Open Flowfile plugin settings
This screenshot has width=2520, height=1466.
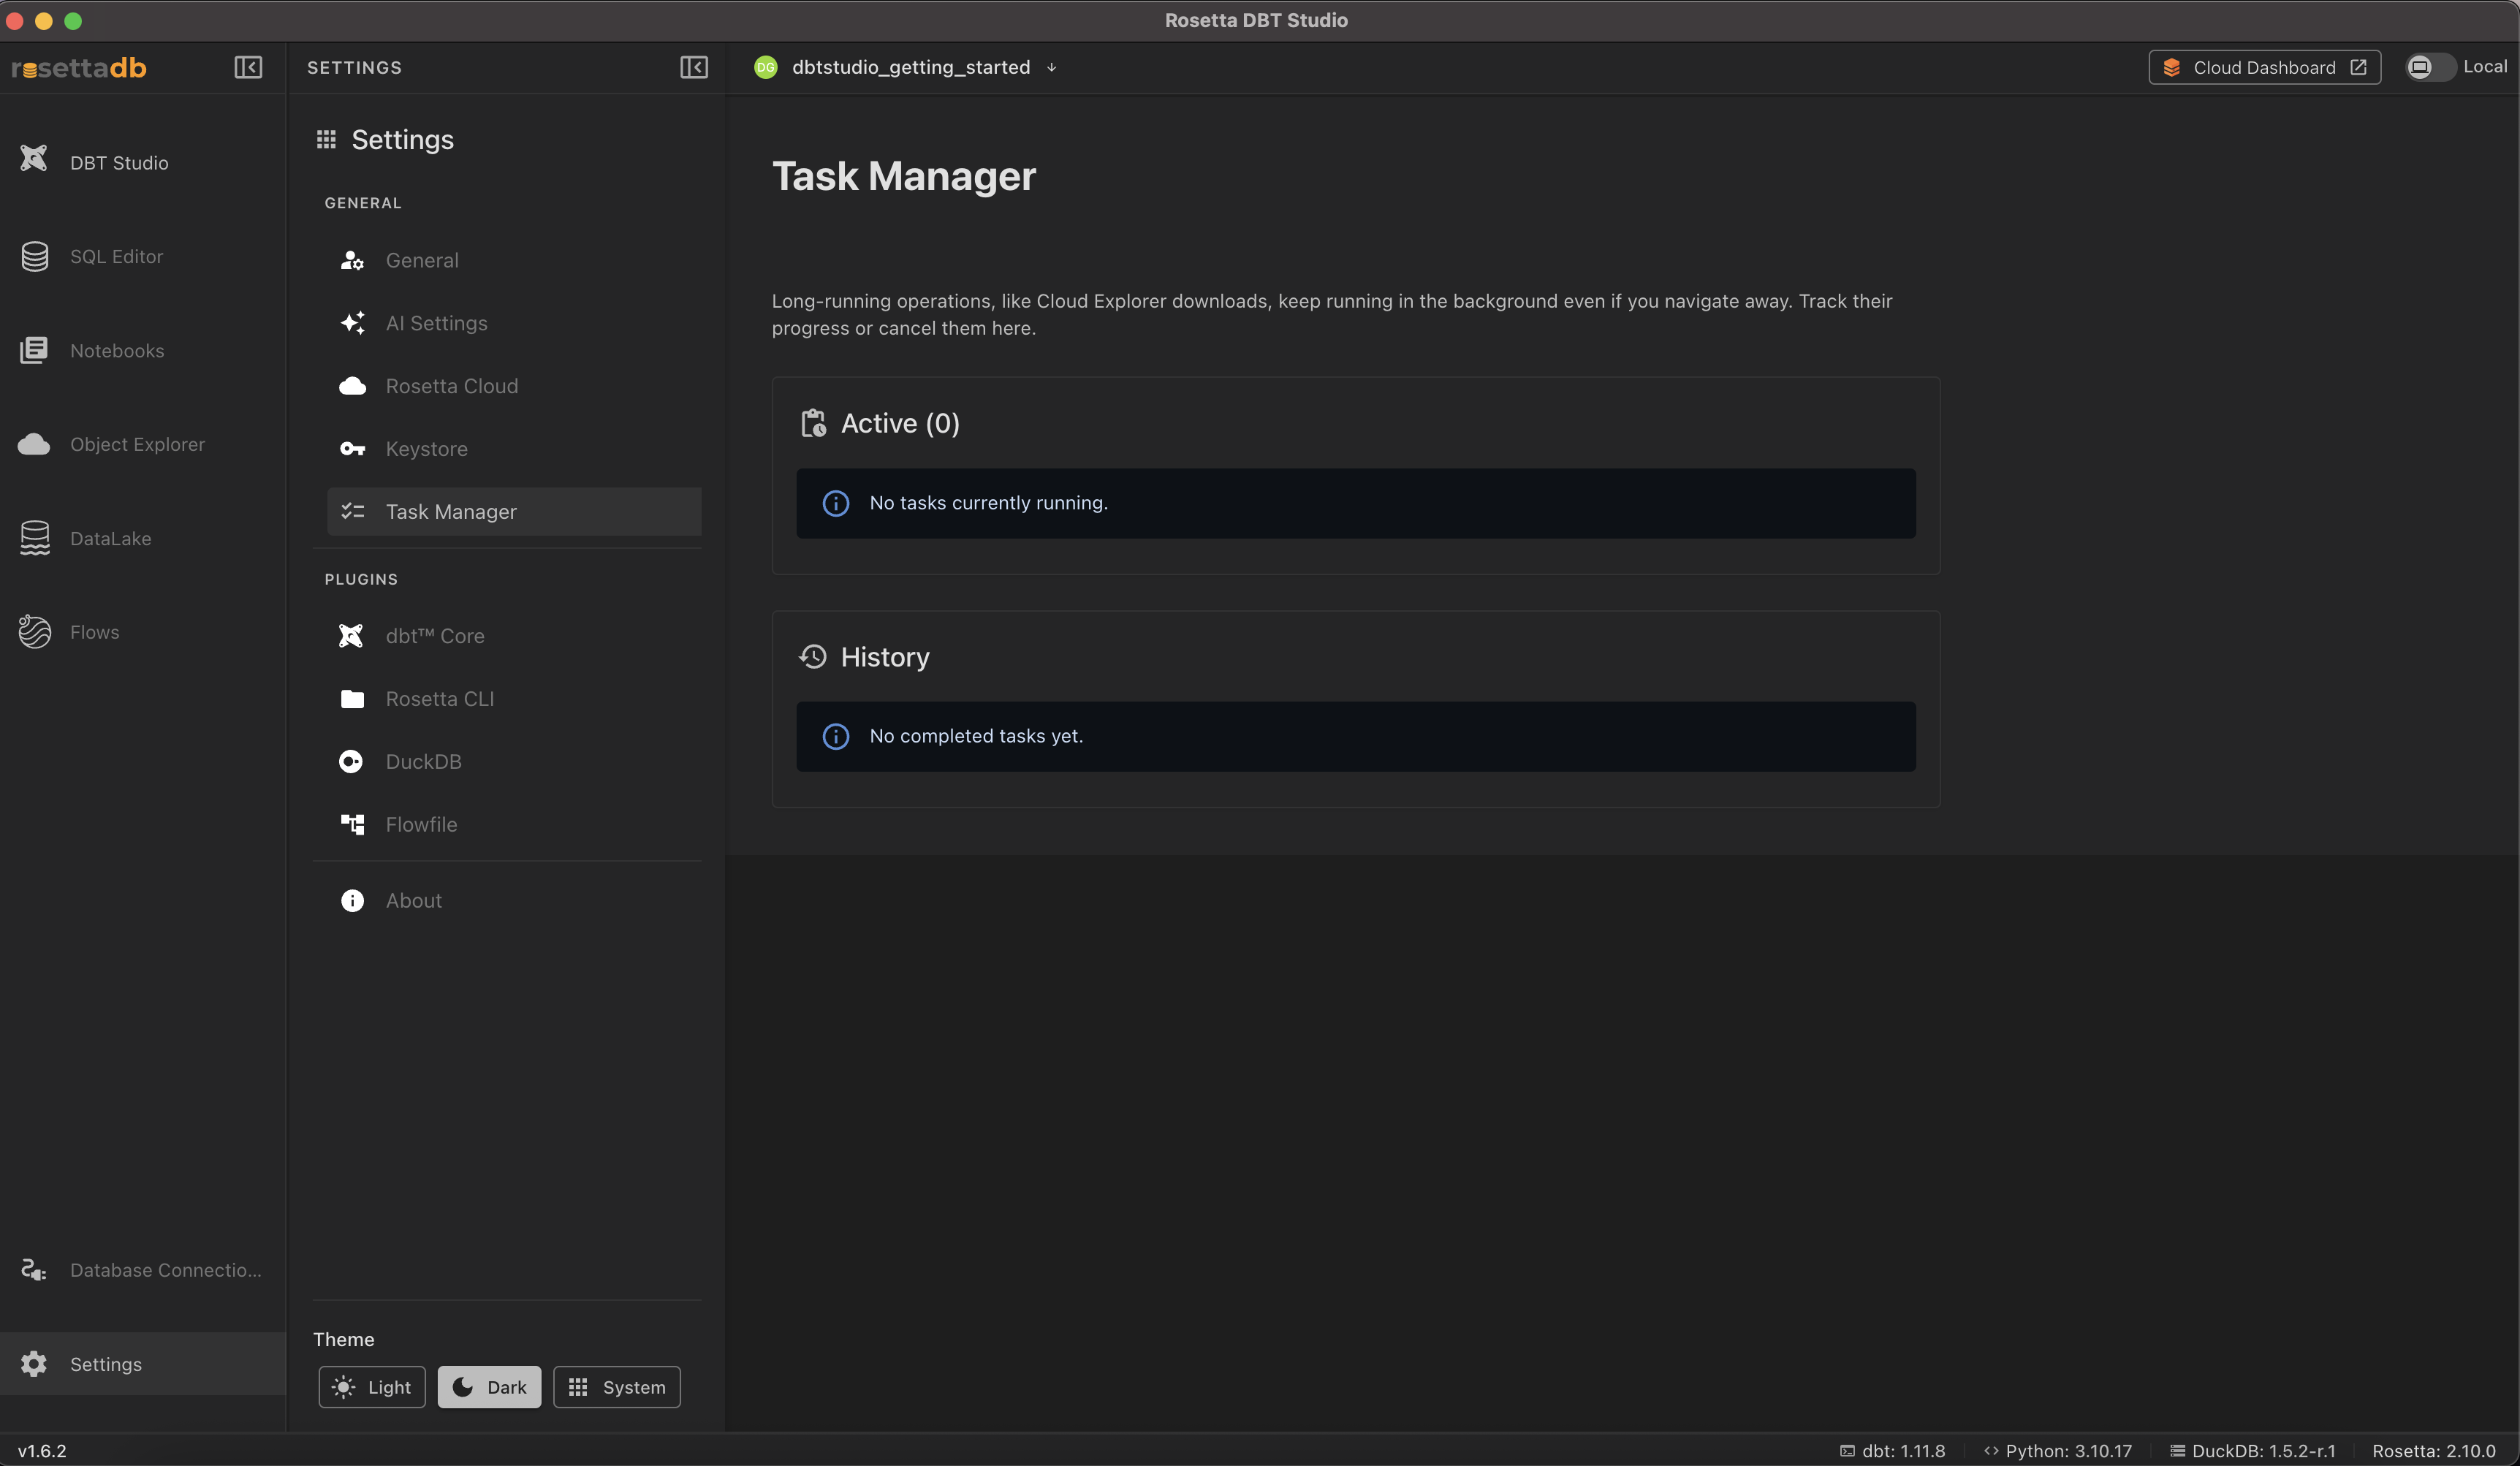(x=514, y=824)
